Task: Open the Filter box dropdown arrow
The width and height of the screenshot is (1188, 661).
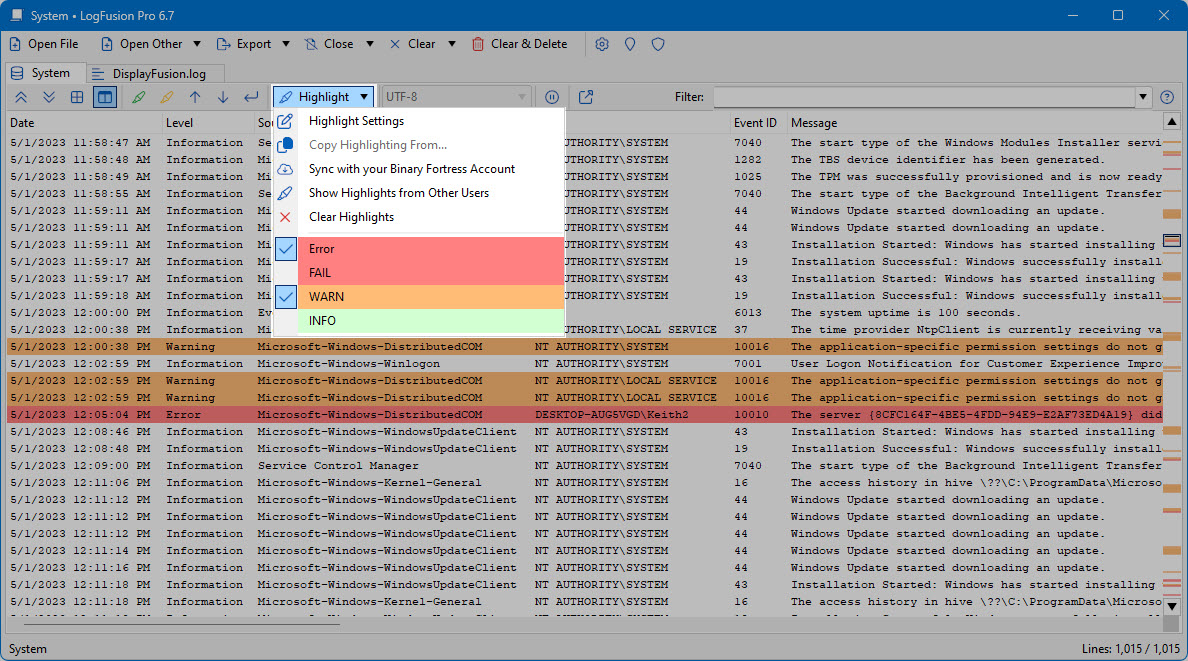Action: click(x=1144, y=97)
